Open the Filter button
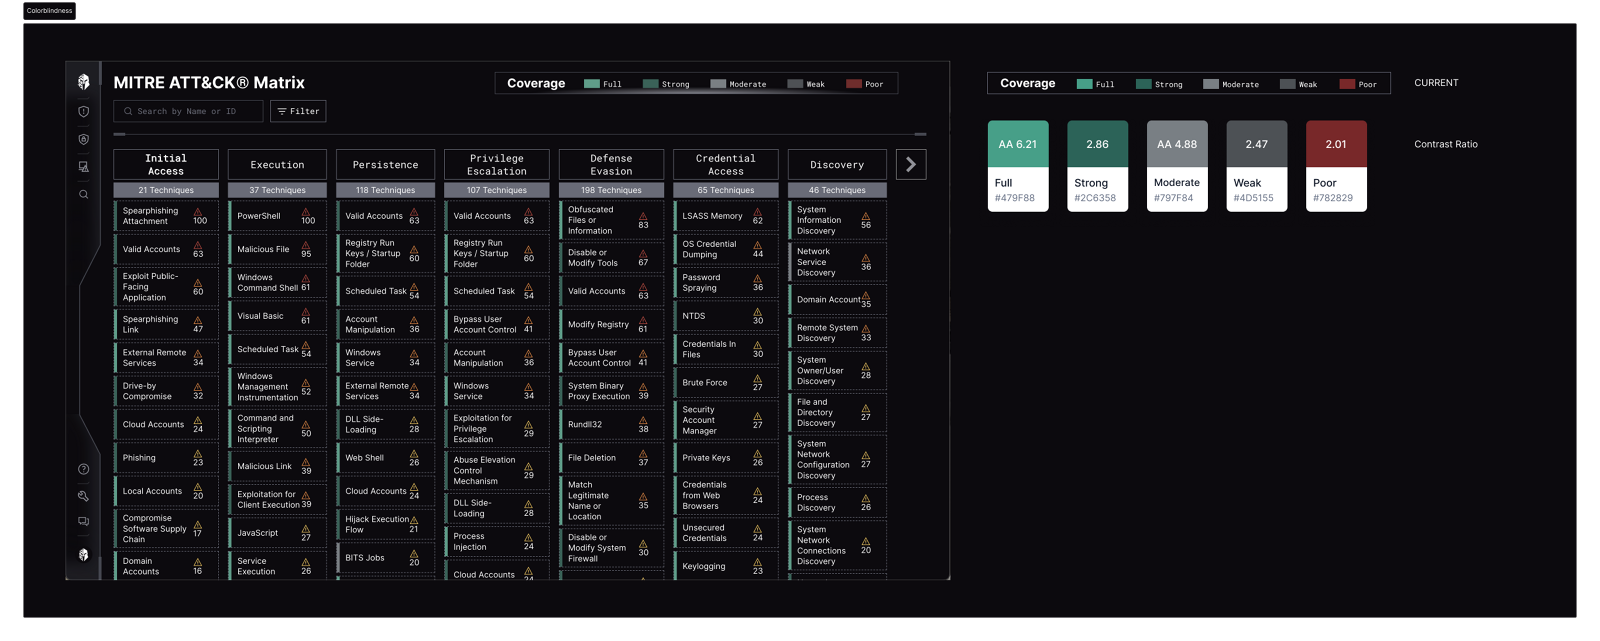The width and height of the screenshot is (1600, 641). 298,111
